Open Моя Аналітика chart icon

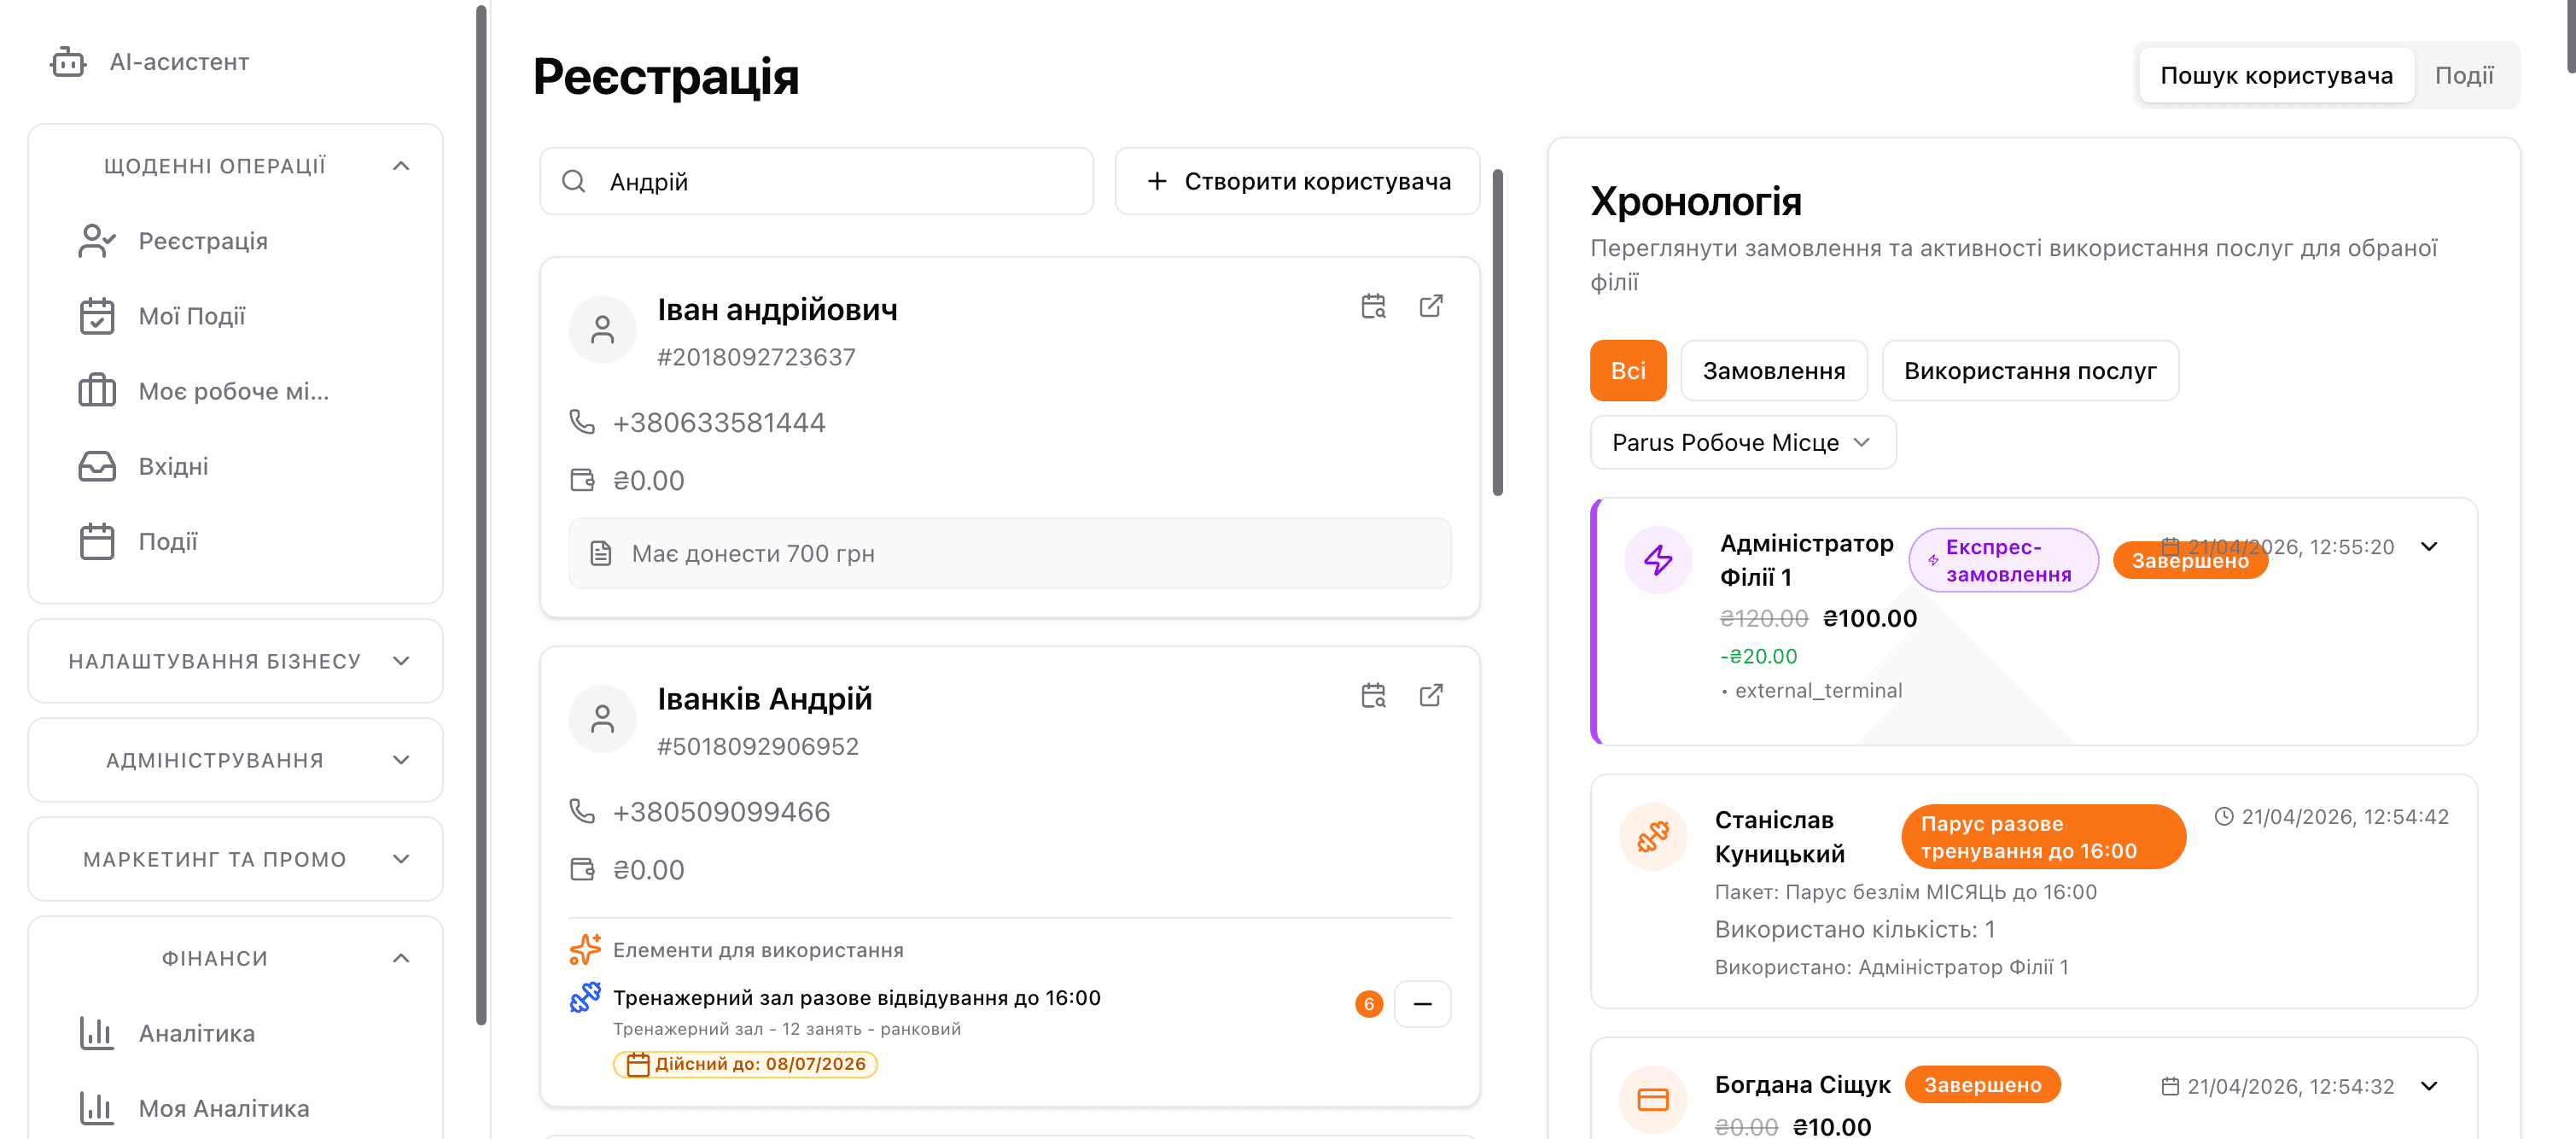click(x=97, y=1108)
